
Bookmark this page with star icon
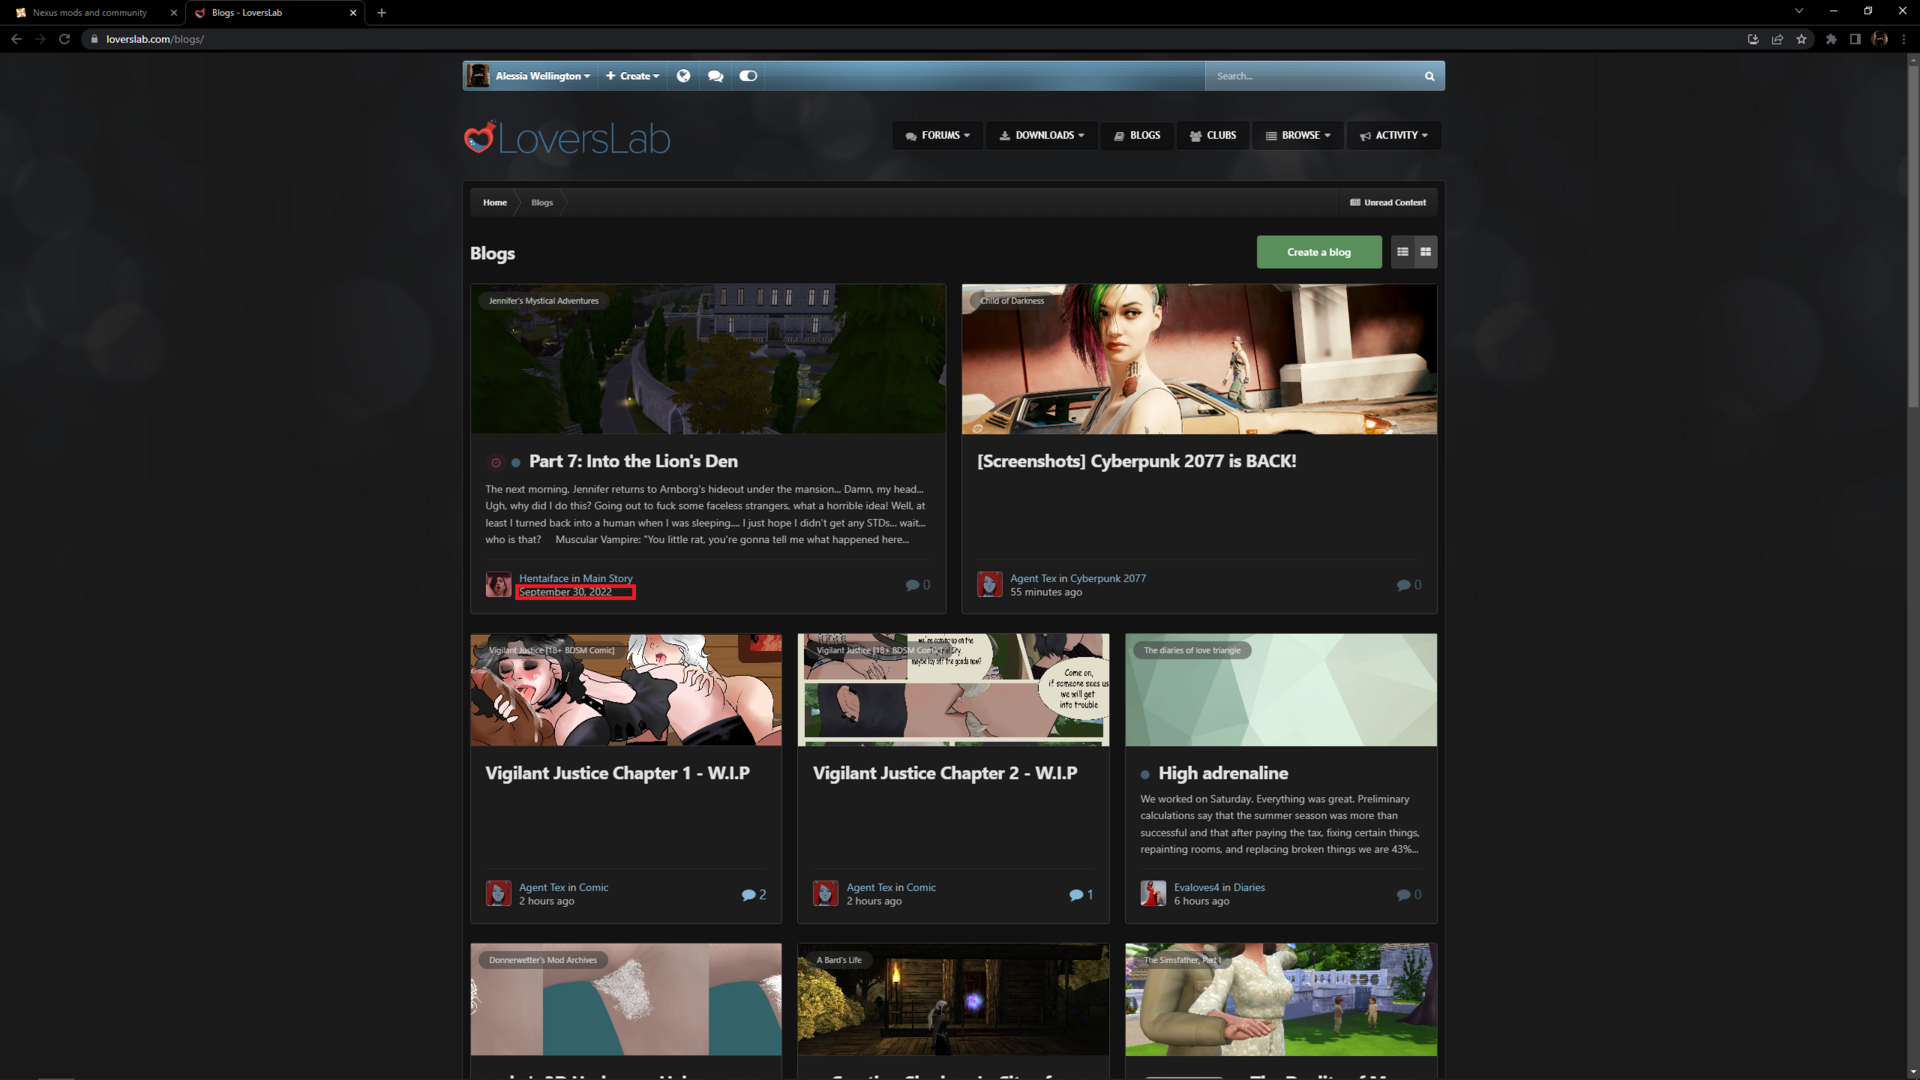tap(1801, 39)
